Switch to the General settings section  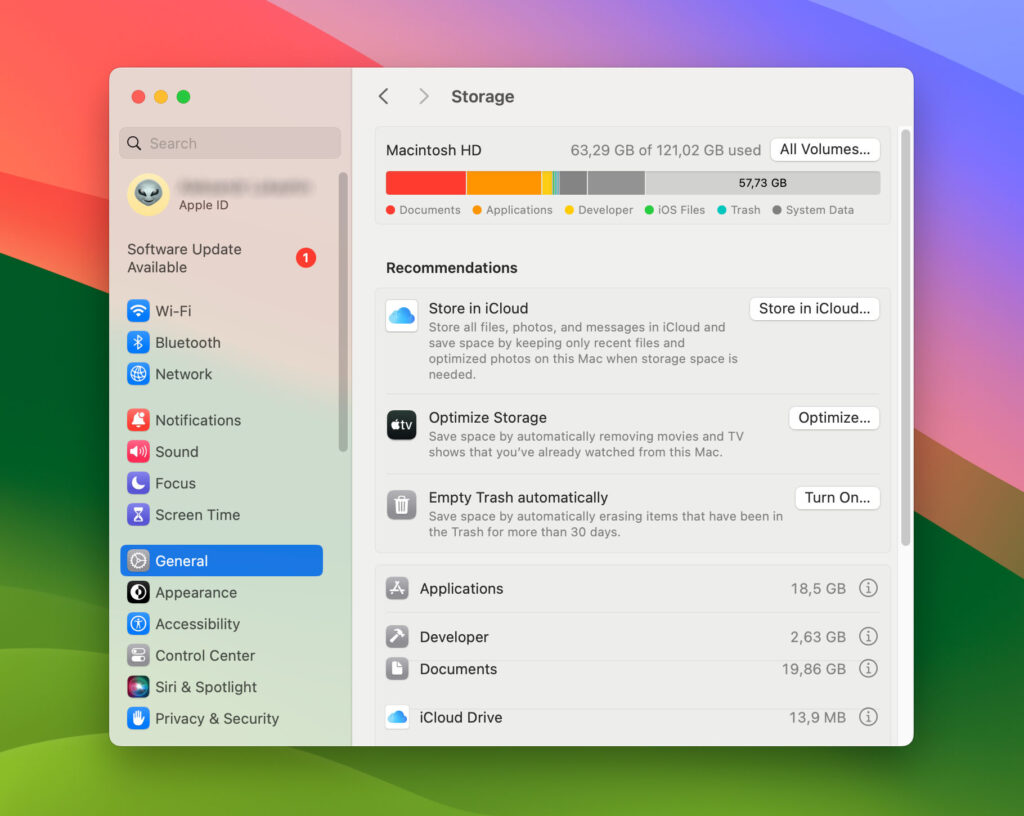coord(183,560)
